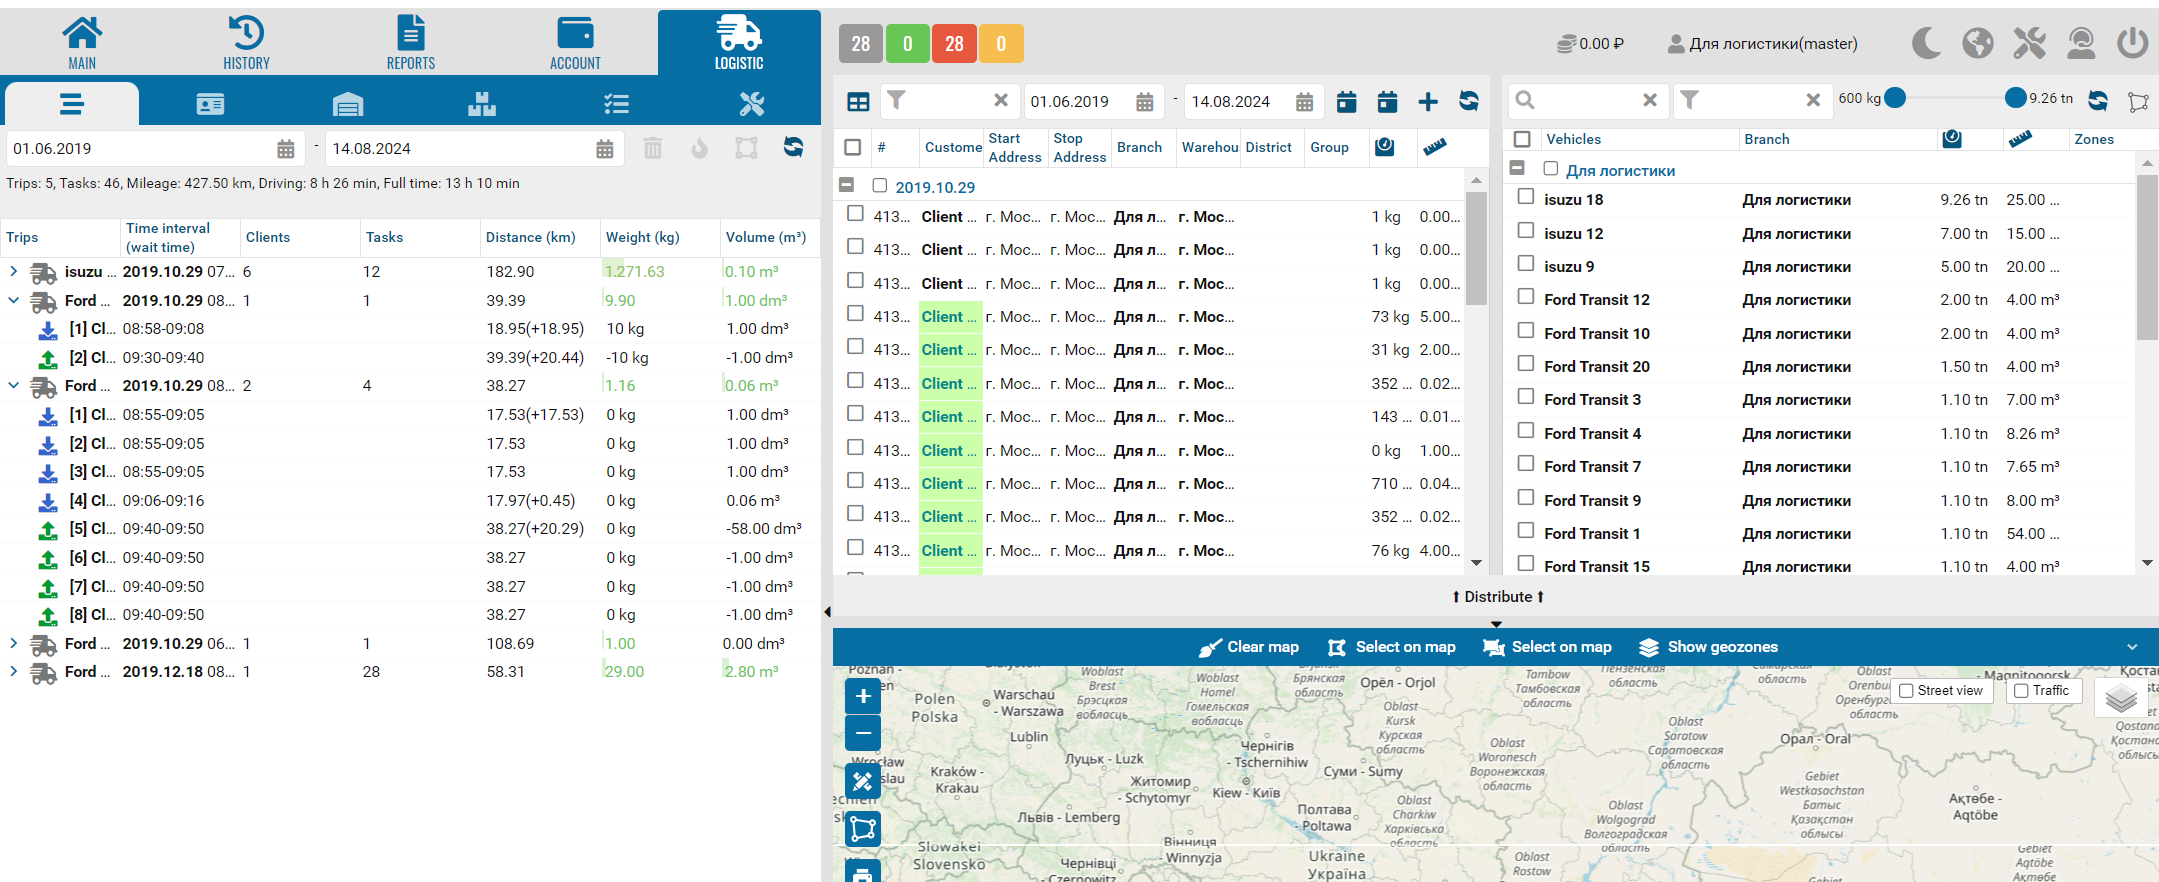Click the map zoom out button

click(x=862, y=733)
